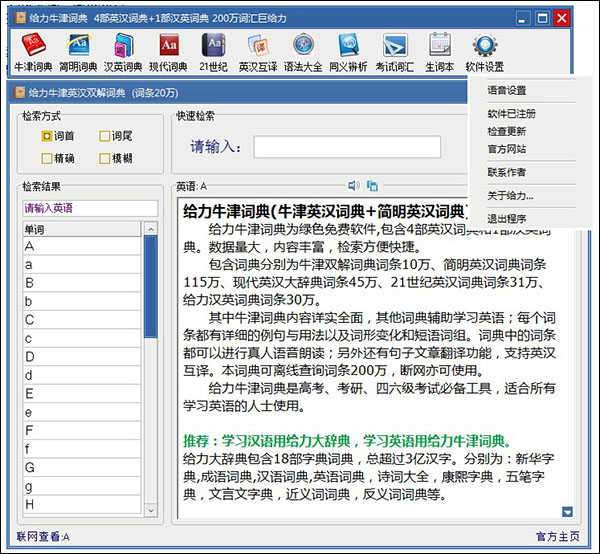
Task: Choose 官方网站 from the menu
Action: pyautogui.click(x=507, y=149)
